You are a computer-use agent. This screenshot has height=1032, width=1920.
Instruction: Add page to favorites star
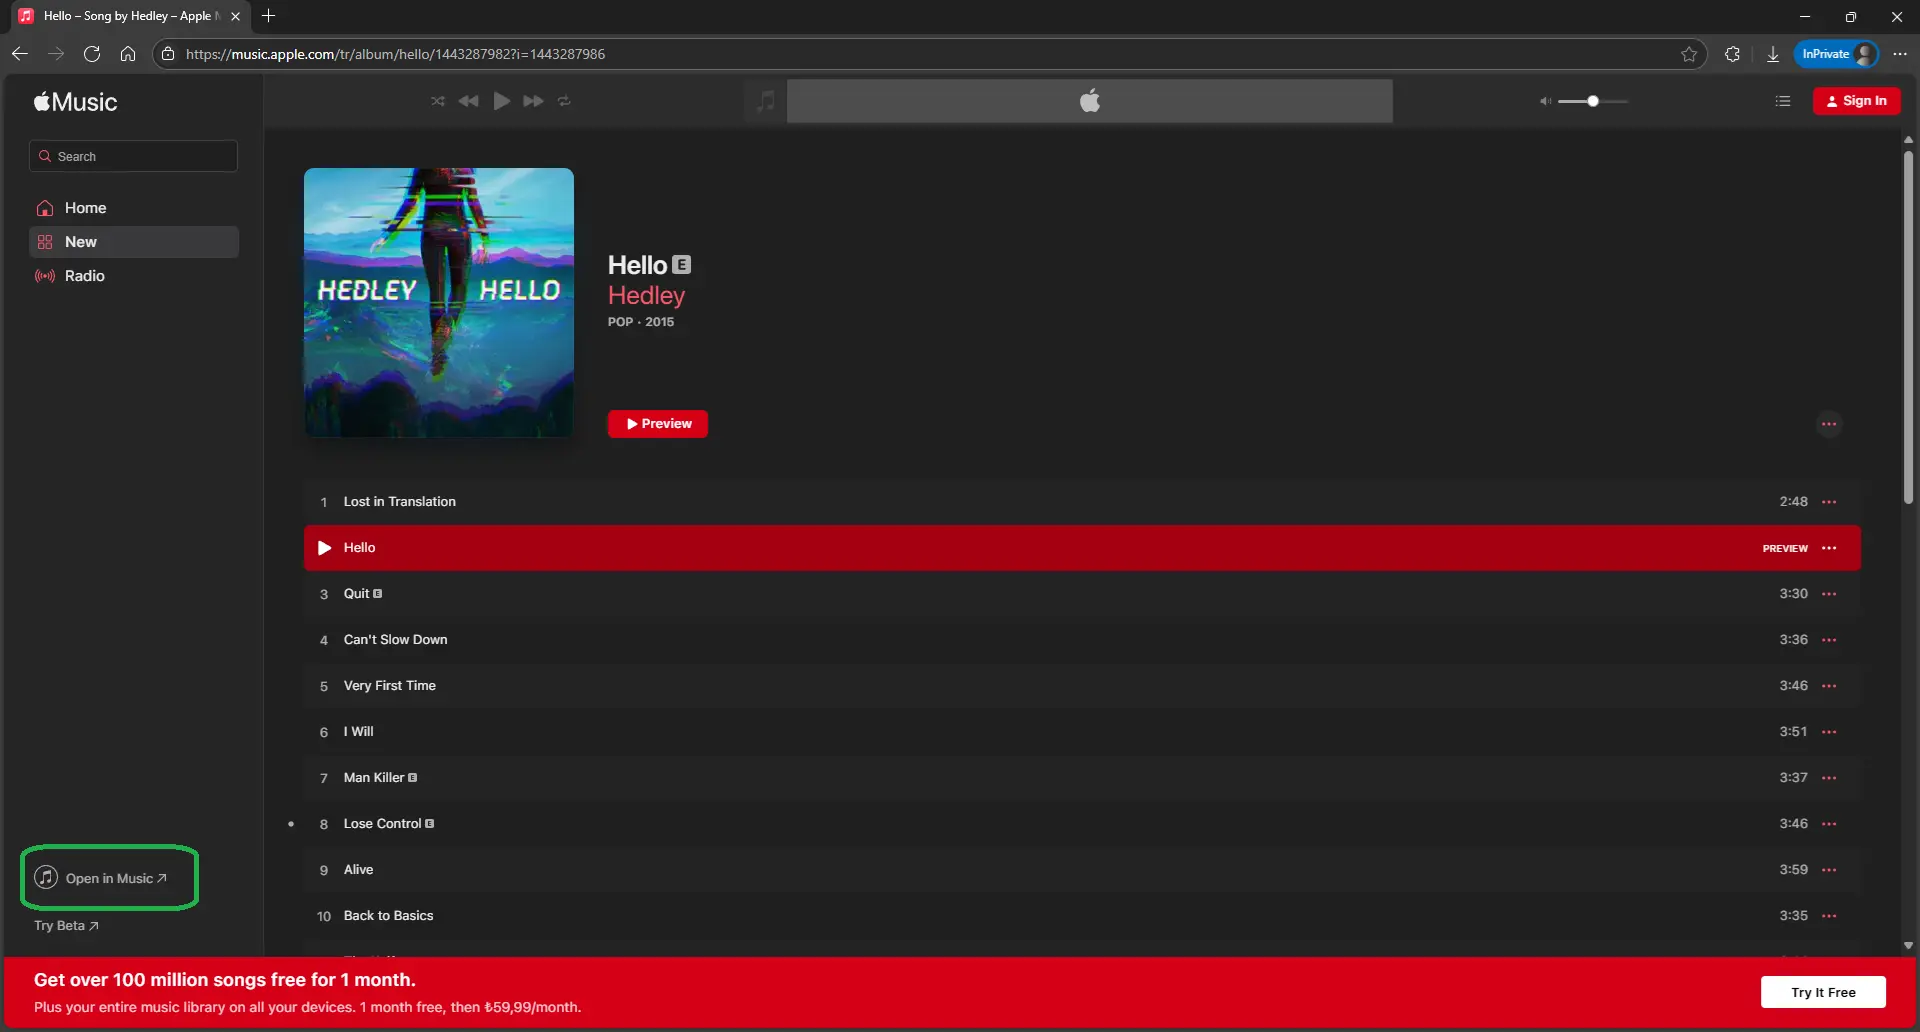(1689, 54)
